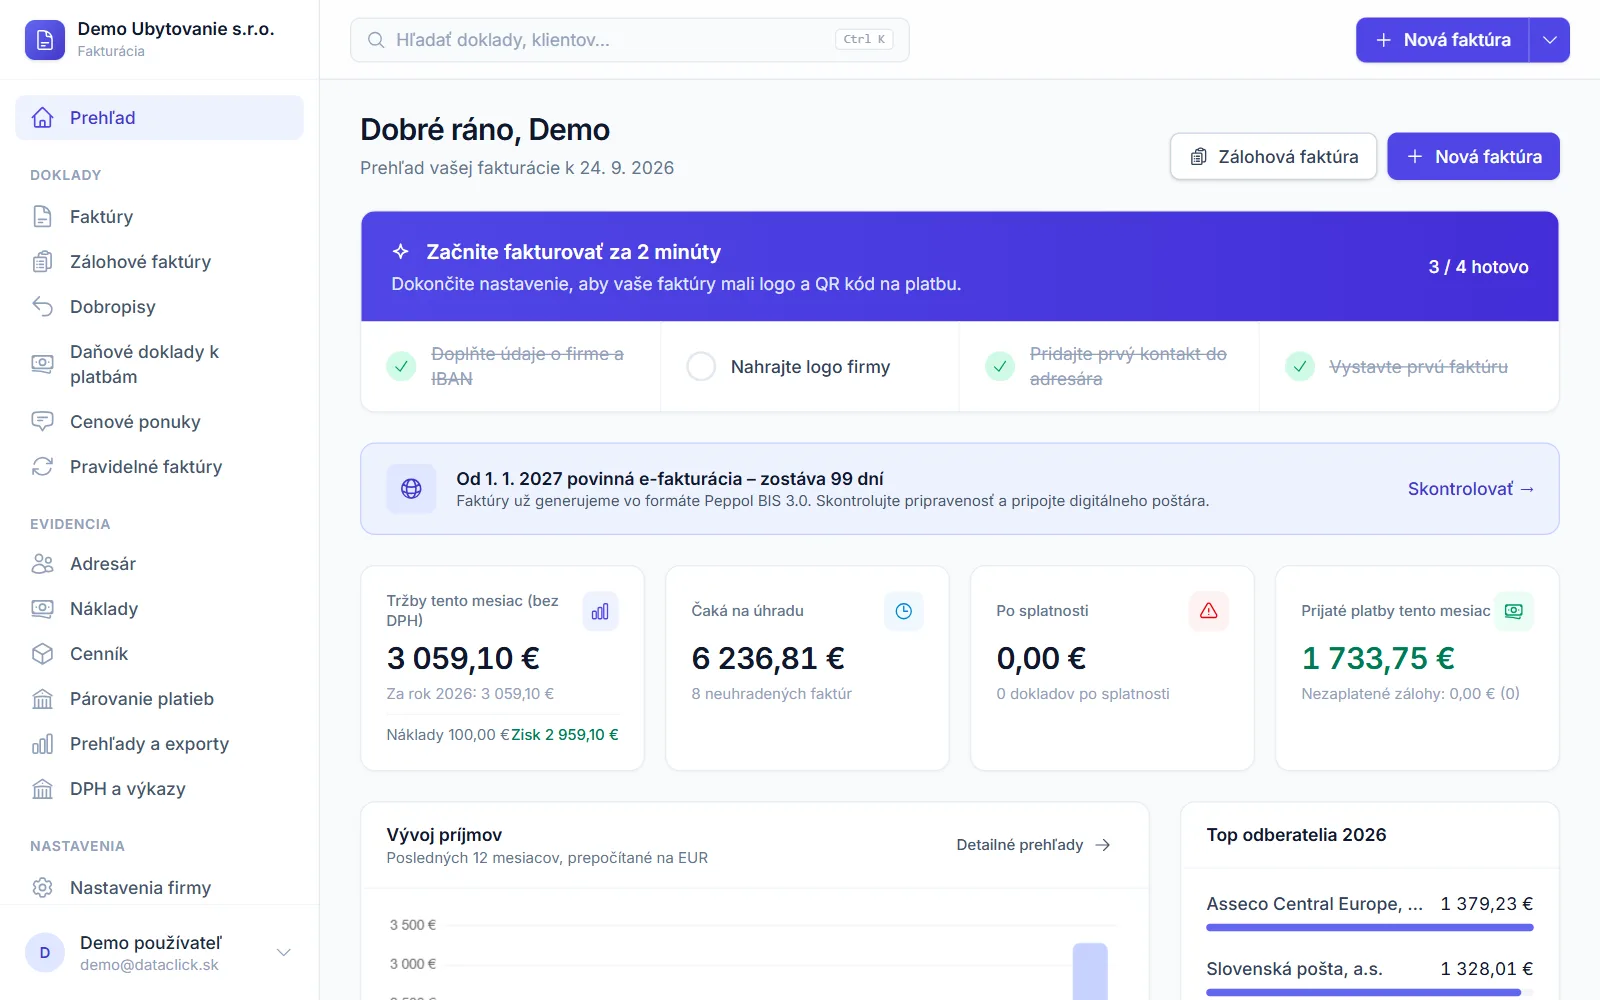Image resolution: width=1600 pixels, height=1000 pixels.
Task: Click the Párovanie platieb bank icon
Action: [42, 699]
